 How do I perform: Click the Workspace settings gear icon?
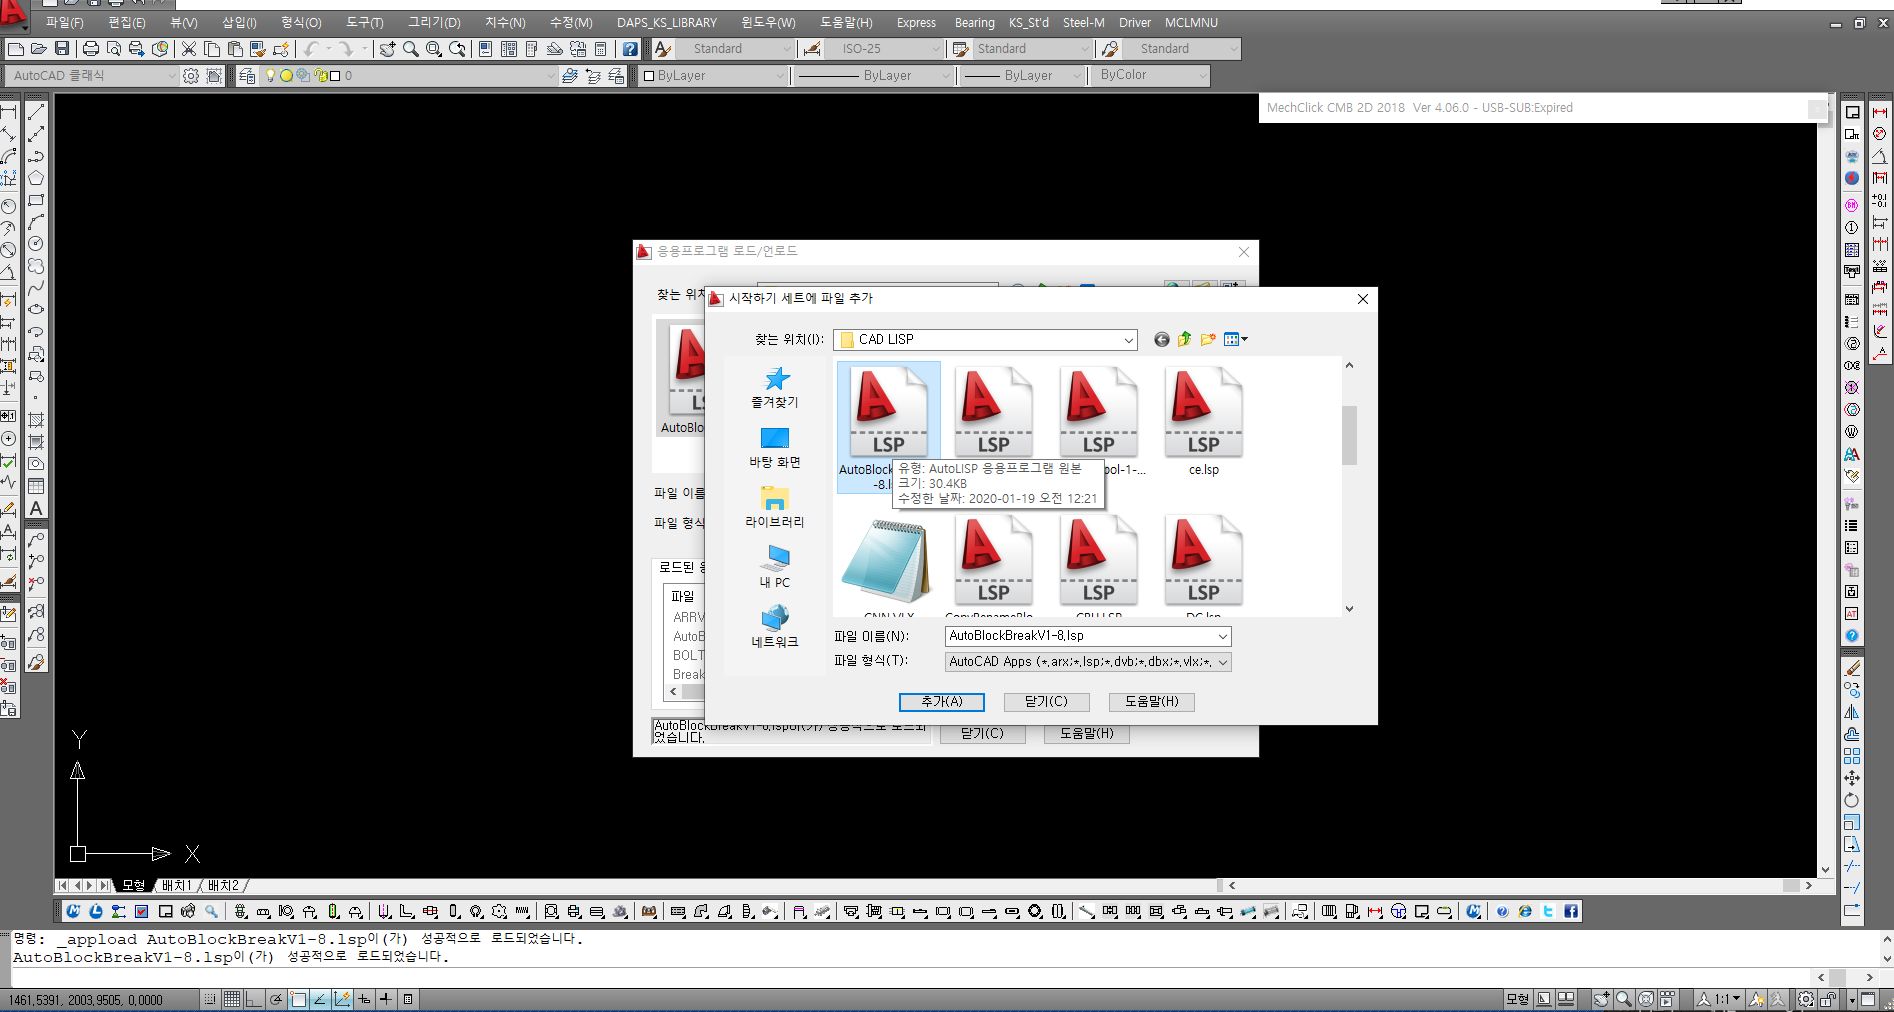[190, 76]
